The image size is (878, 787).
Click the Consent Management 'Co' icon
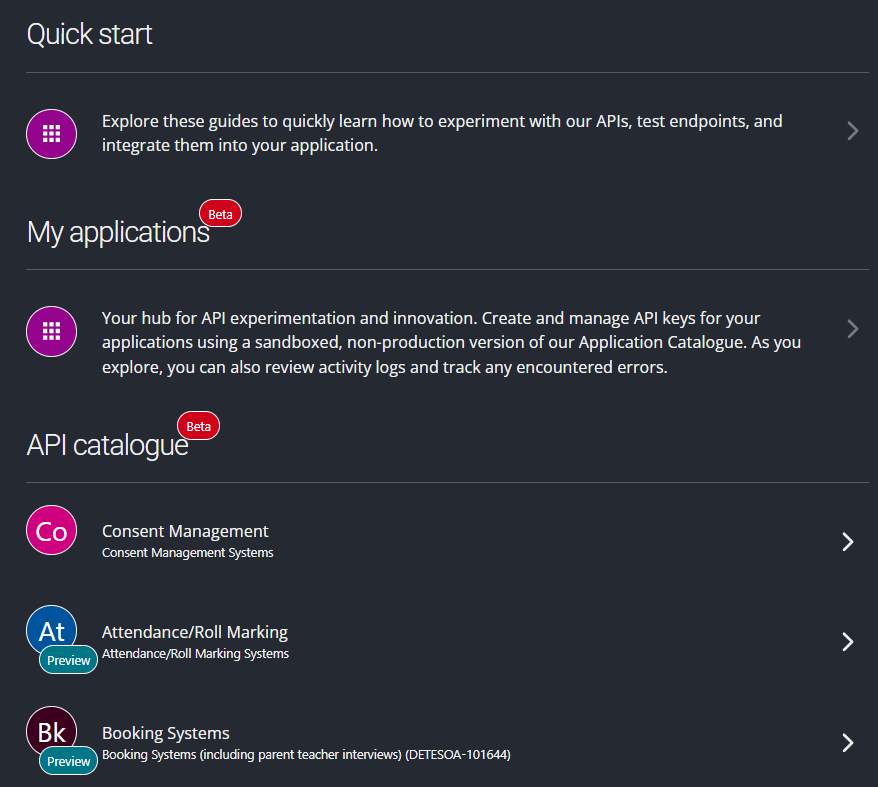click(52, 531)
